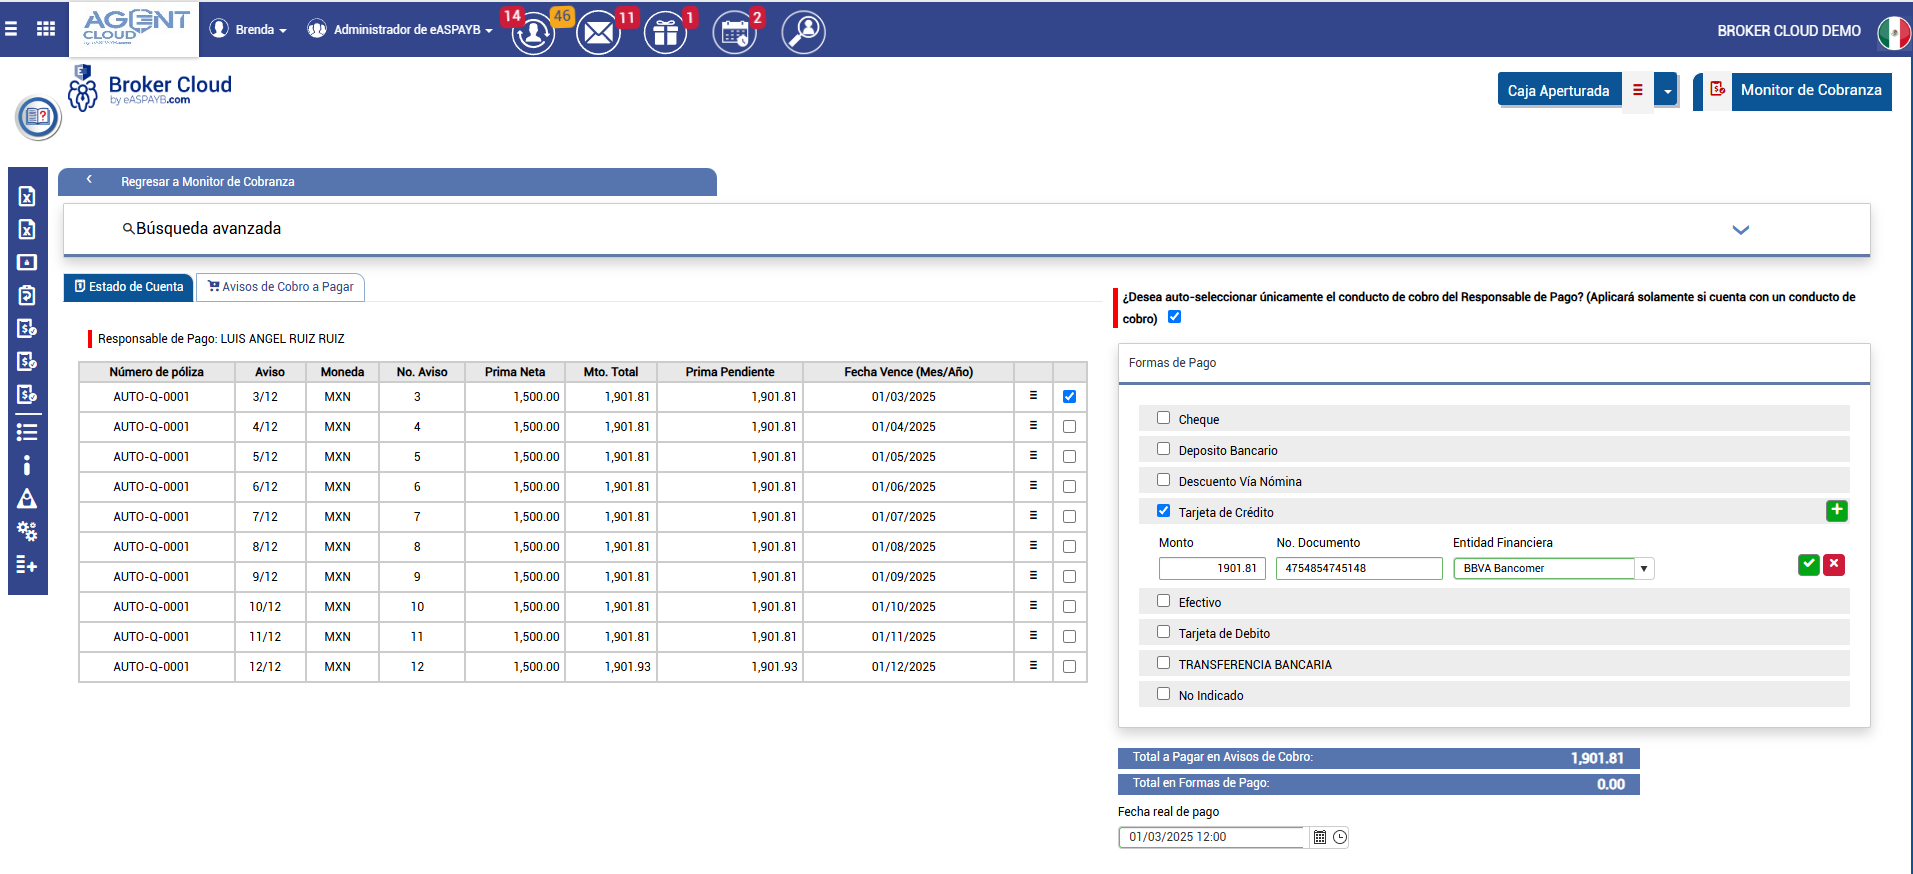This screenshot has width=1913, height=874.
Task: Confirm payment line with green check
Action: (1809, 565)
